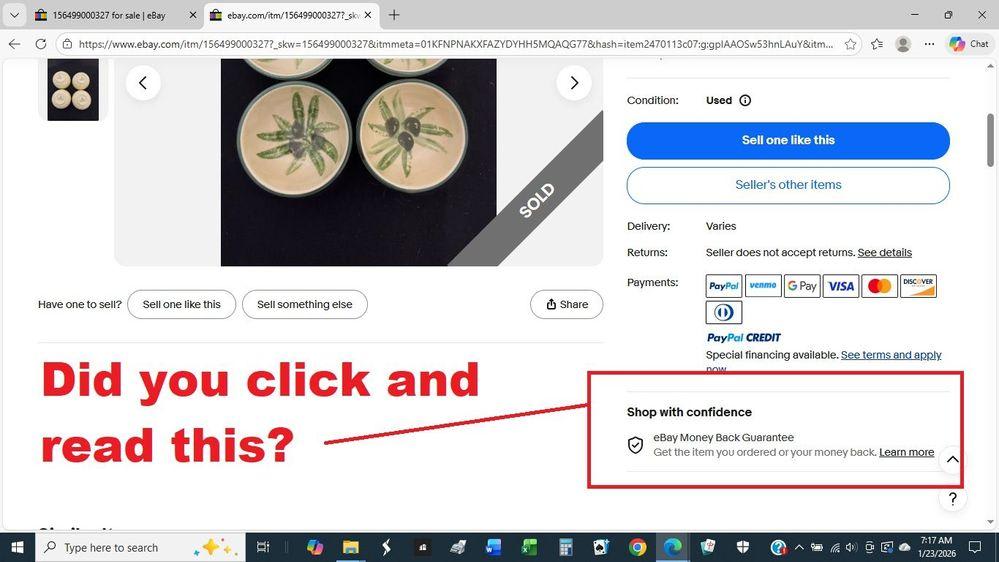Open the Condition info icon next to Used
Viewport: 999px width, 562px height.
click(745, 100)
